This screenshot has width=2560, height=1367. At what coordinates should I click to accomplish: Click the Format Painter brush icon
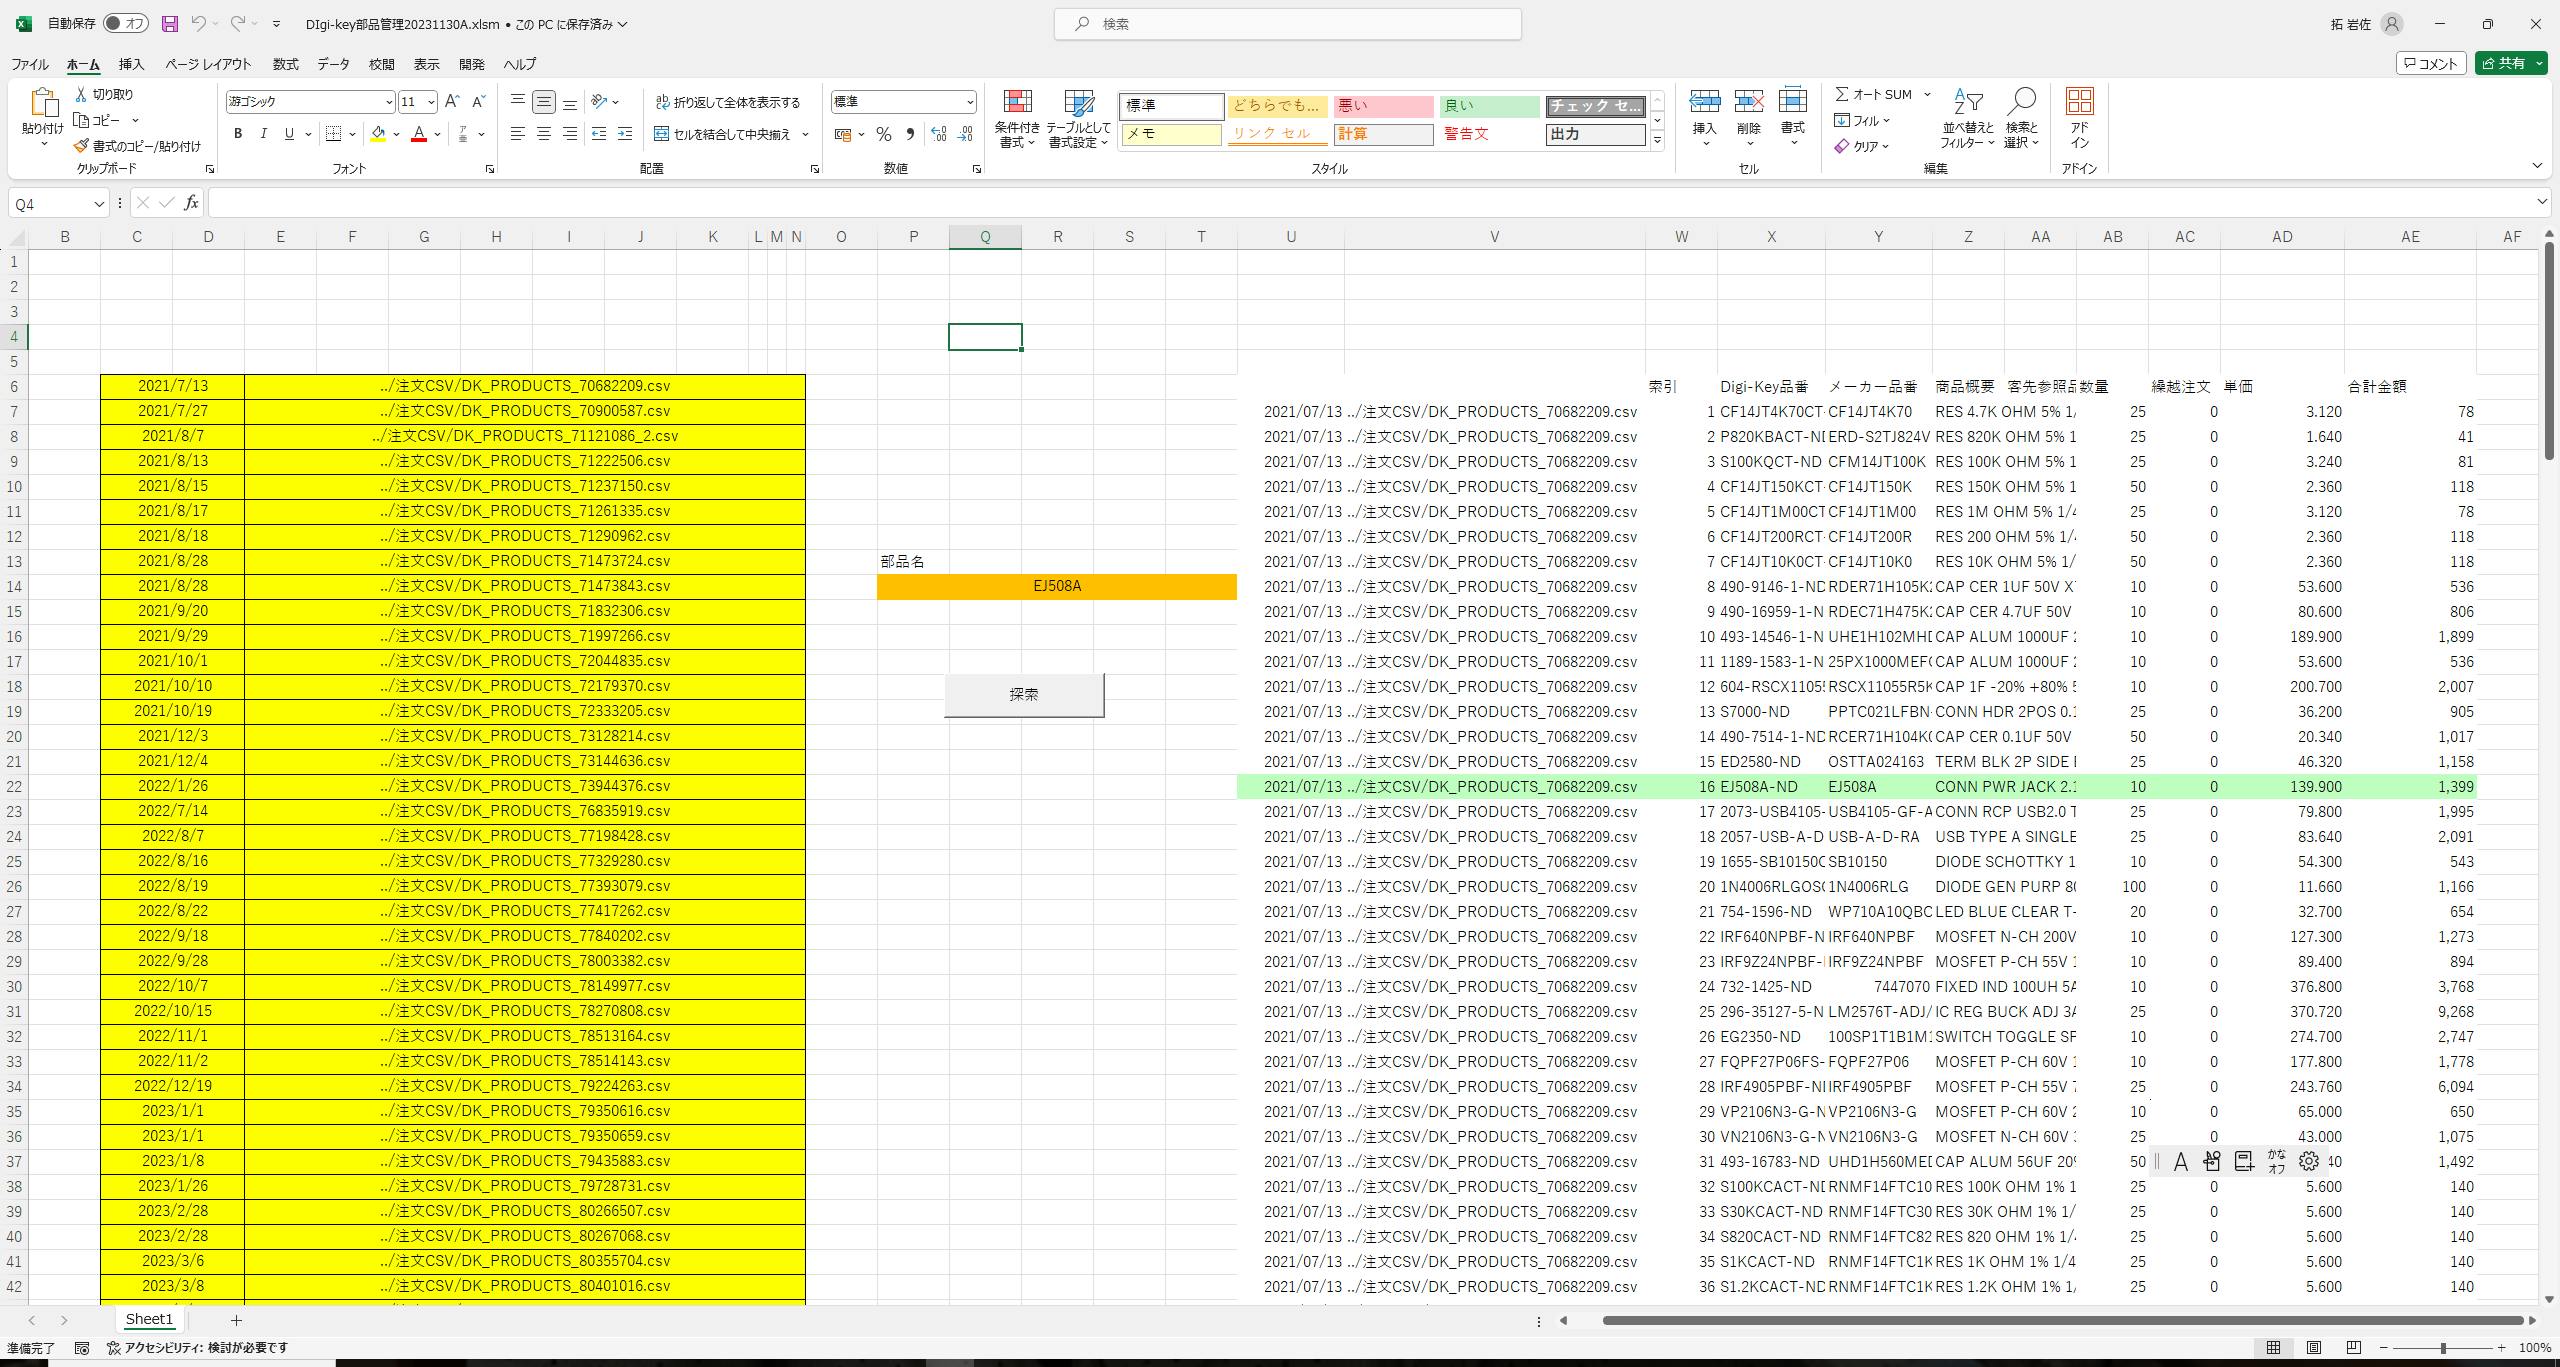[x=81, y=146]
